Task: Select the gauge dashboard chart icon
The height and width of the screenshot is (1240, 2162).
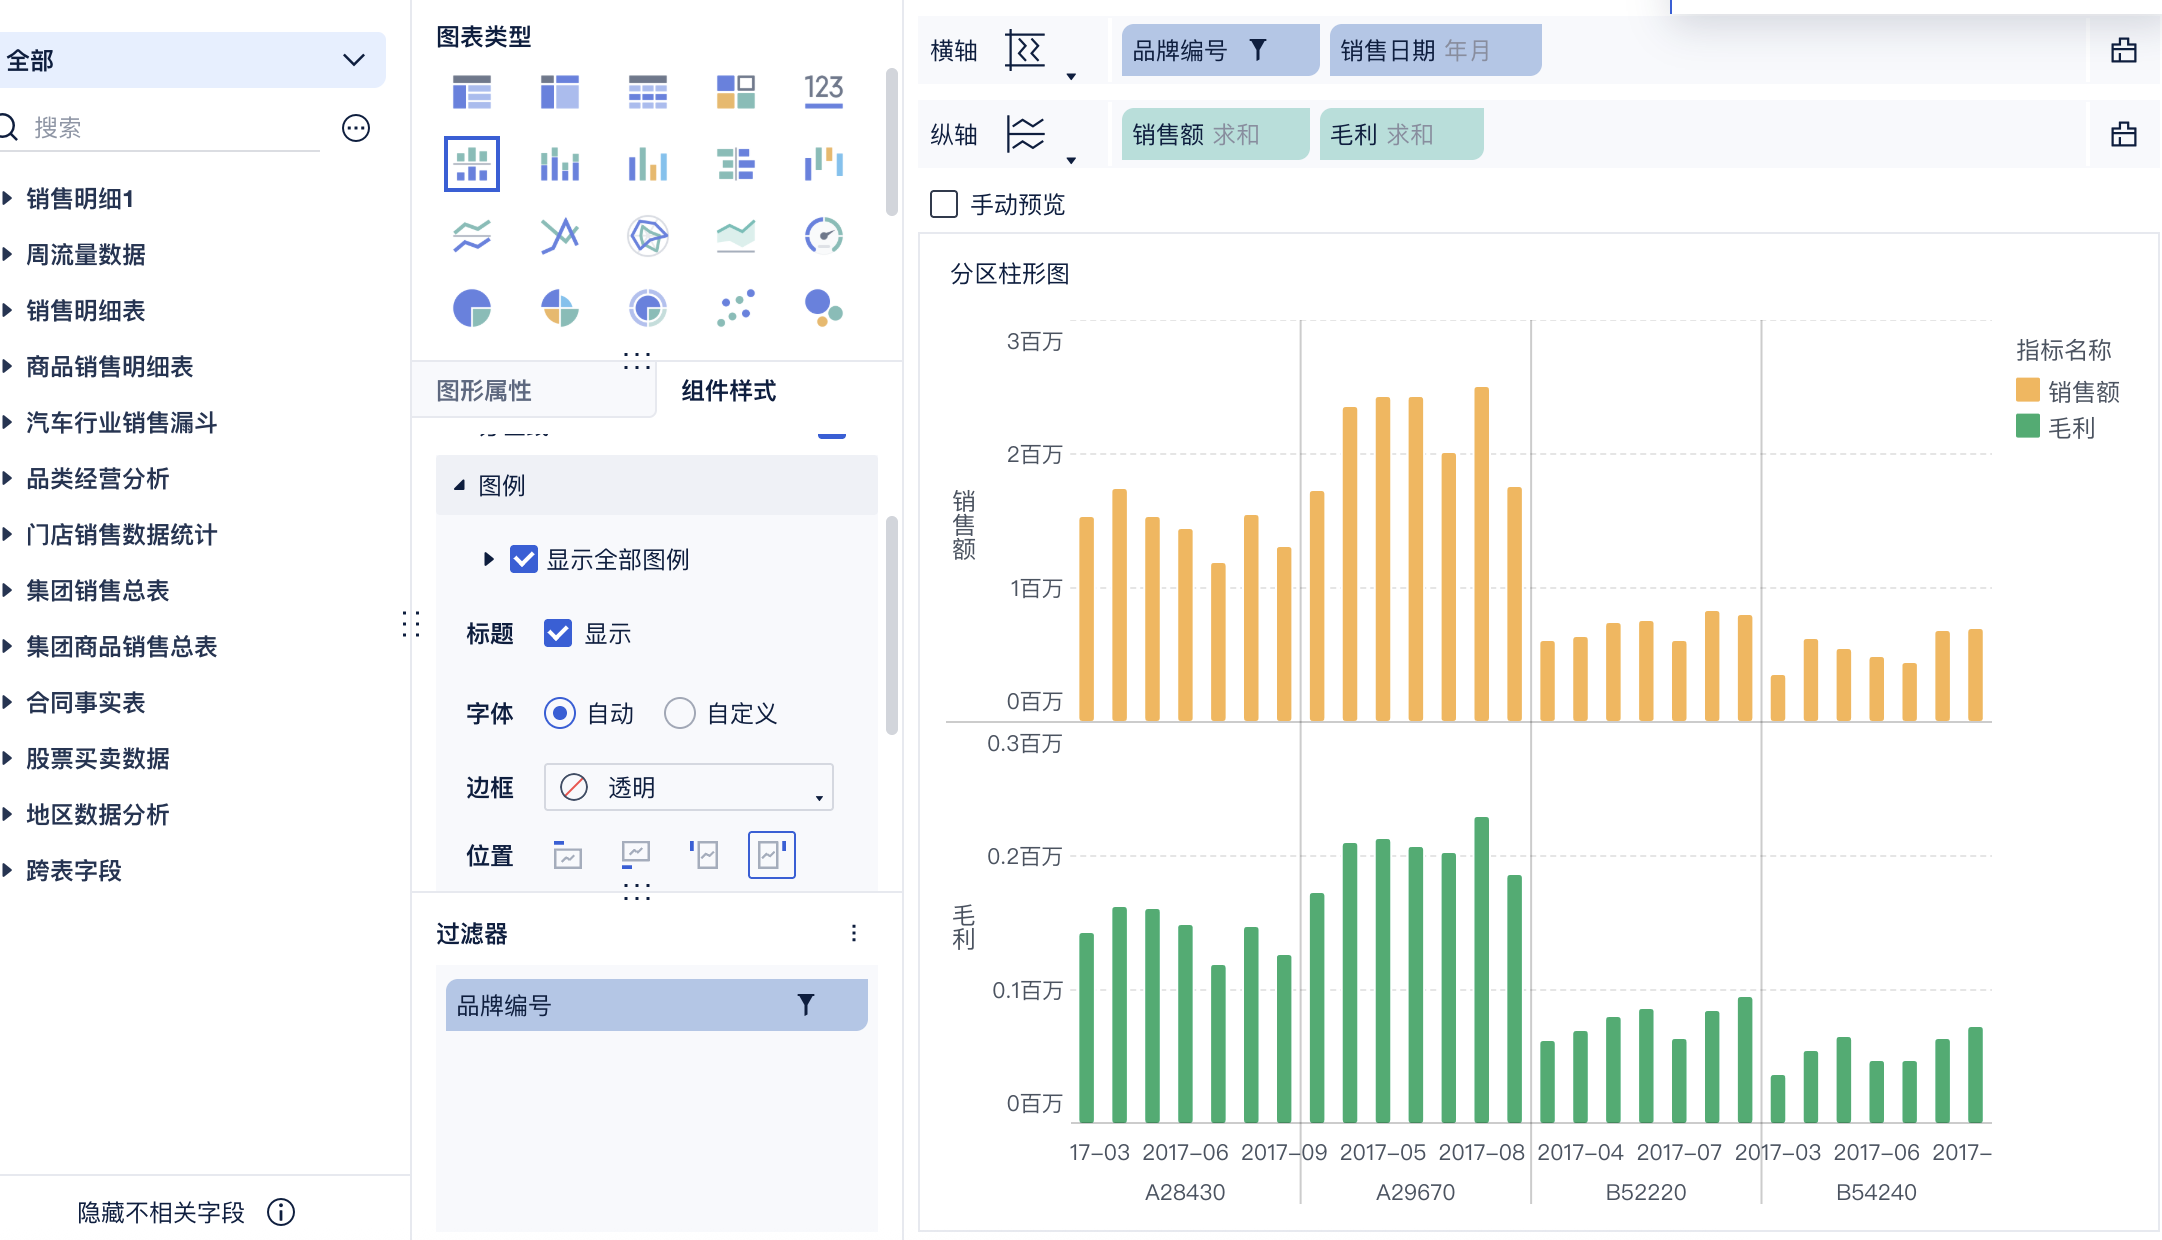Action: (823, 236)
